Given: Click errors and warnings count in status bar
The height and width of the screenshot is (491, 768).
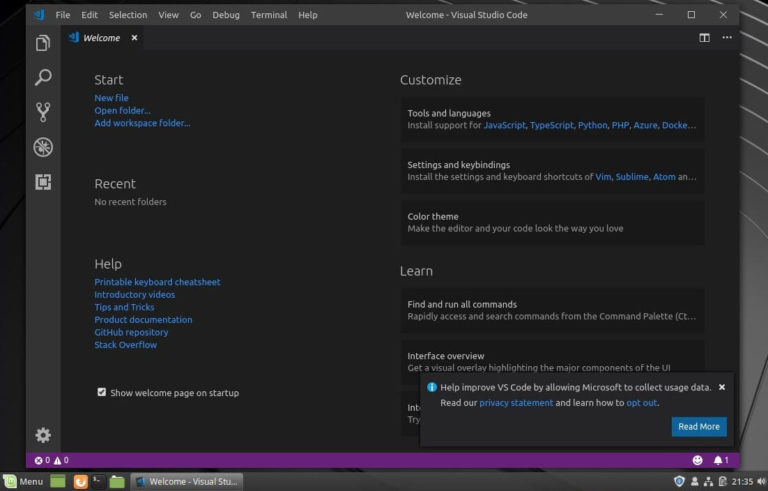Looking at the screenshot, I should coord(52,460).
